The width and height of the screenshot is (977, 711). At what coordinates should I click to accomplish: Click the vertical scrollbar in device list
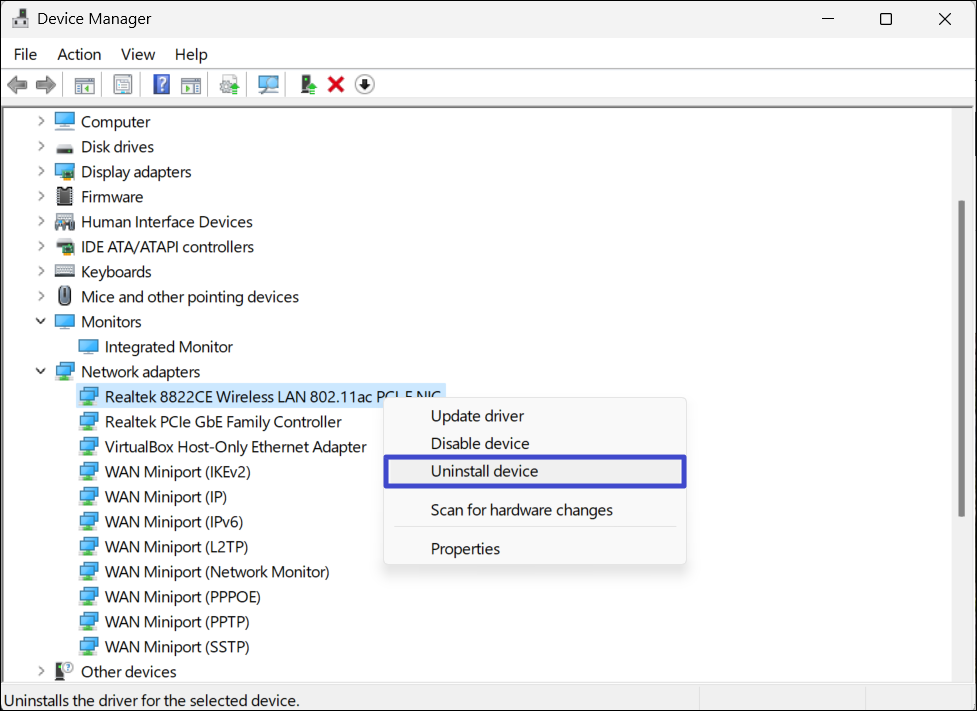962,360
